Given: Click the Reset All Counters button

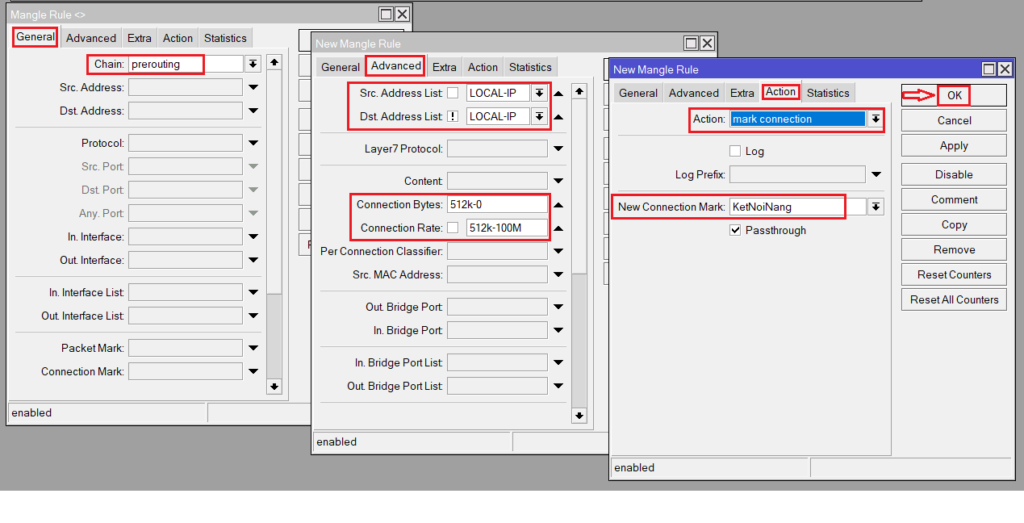Looking at the screenshot, I should 953,300.
